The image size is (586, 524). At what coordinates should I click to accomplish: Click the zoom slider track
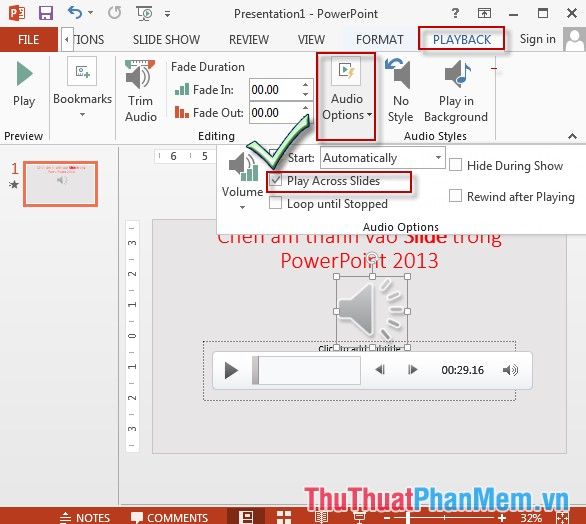[445, 518]
